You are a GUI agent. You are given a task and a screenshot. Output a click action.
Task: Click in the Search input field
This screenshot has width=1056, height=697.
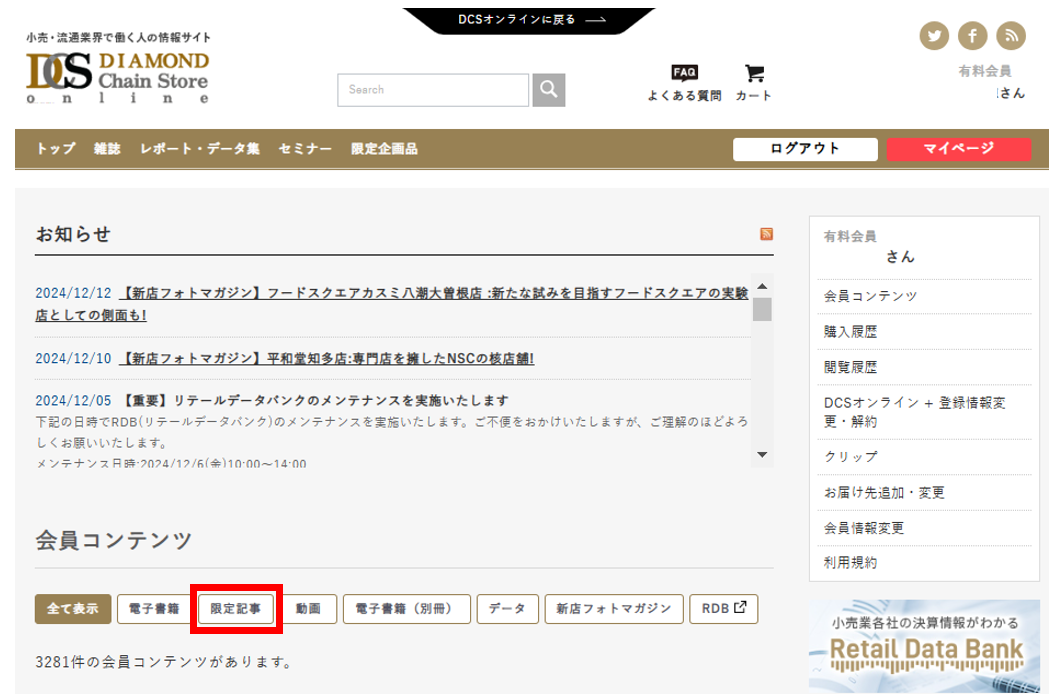pos(432,90)
